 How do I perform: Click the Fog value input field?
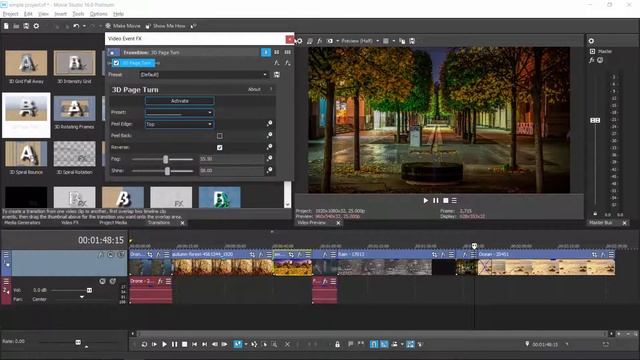(231, 159)
